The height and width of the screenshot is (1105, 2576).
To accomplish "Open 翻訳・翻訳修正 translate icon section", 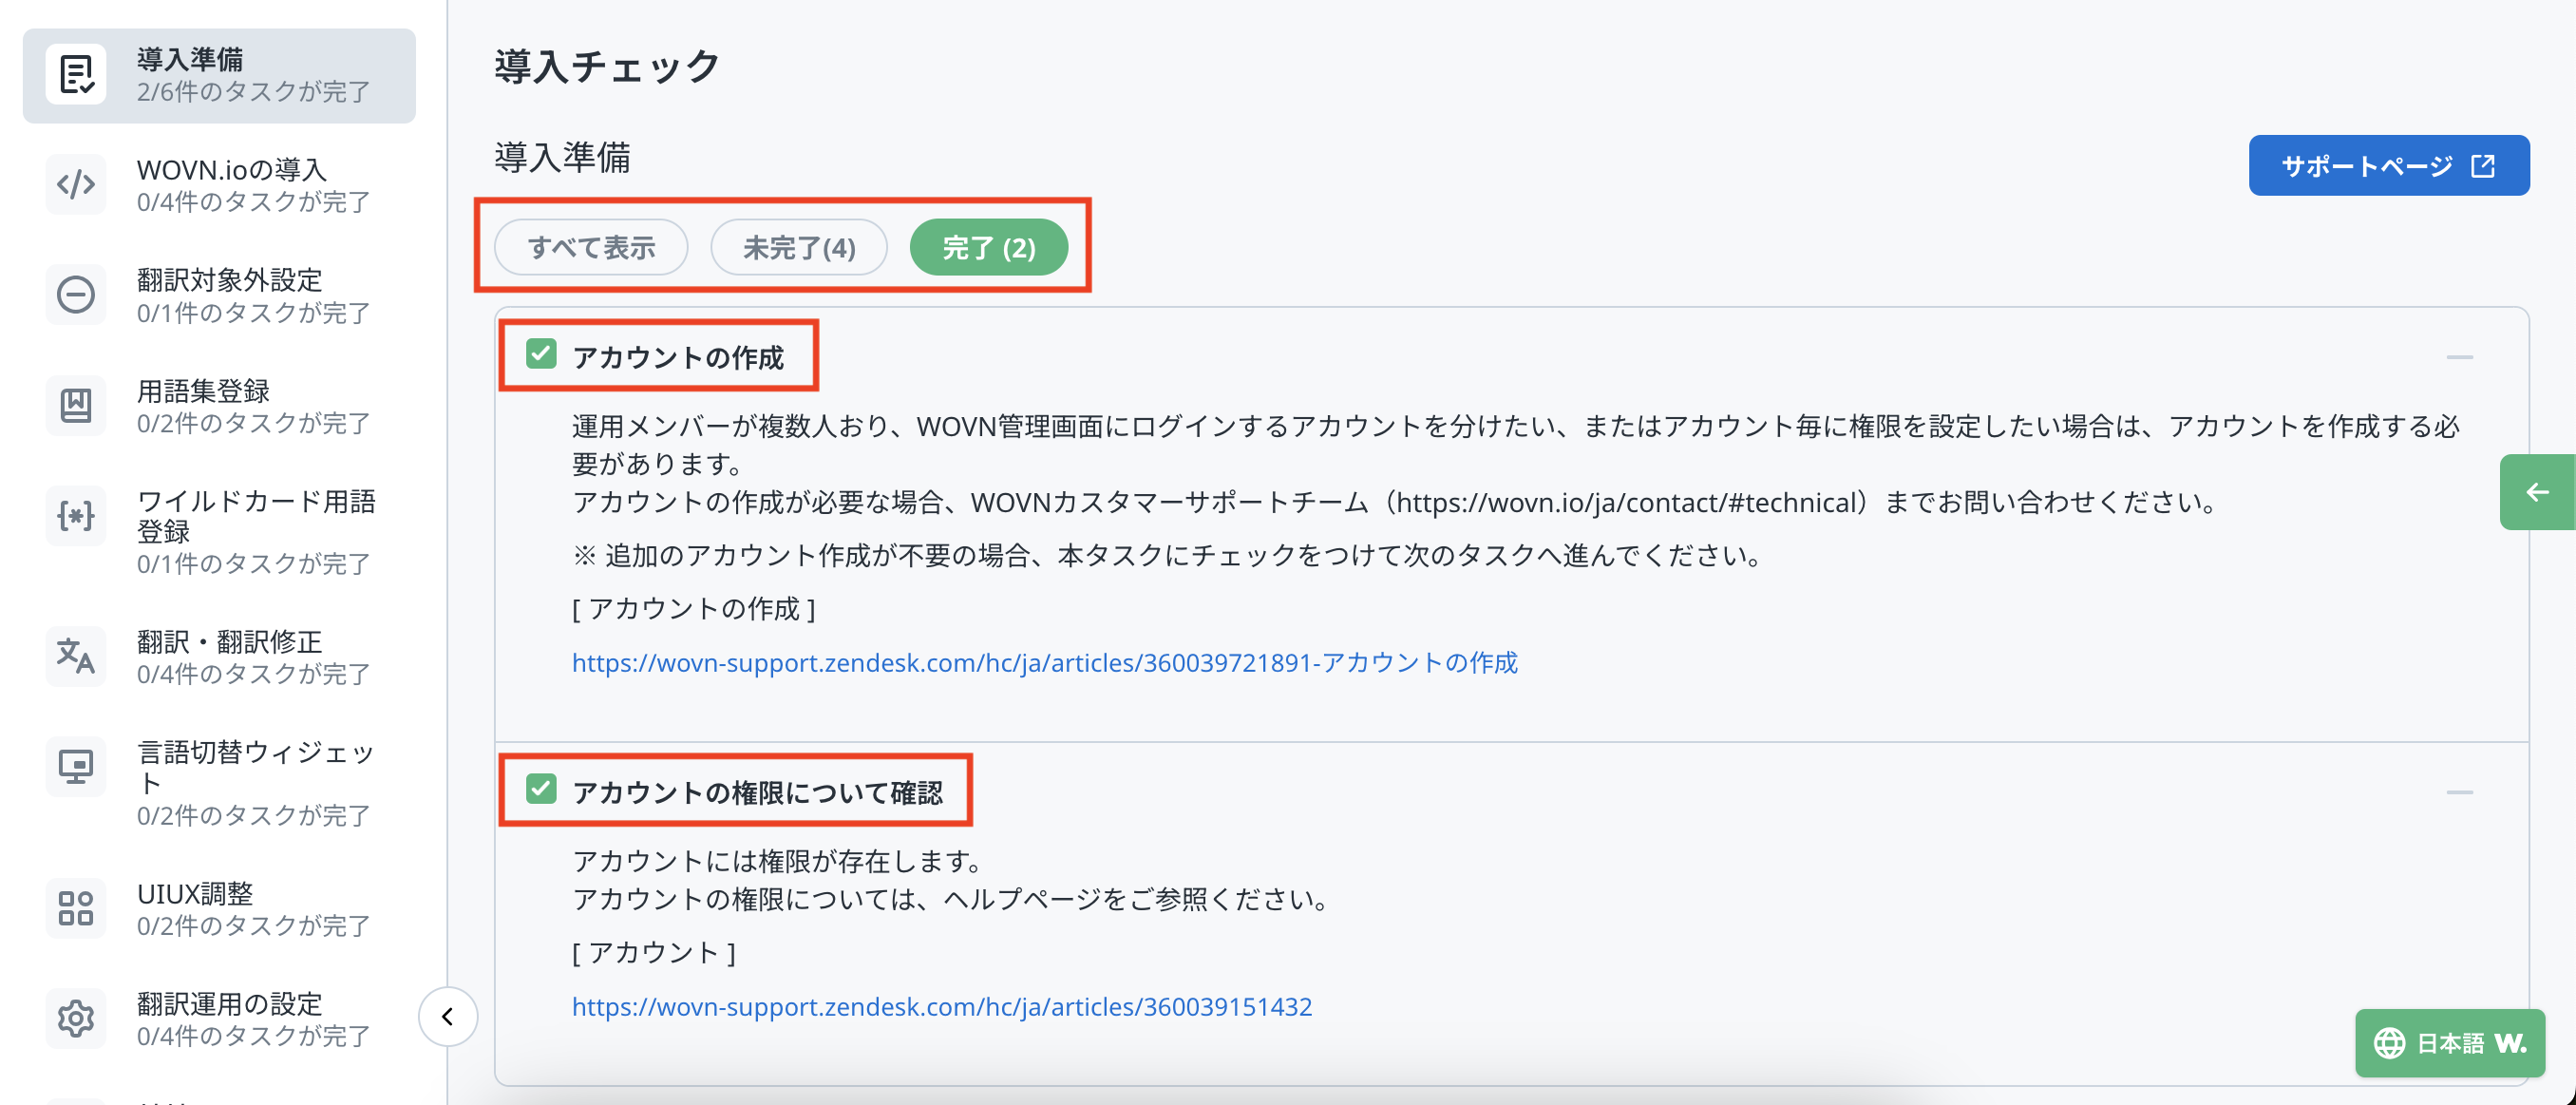I will coord(76,656).
